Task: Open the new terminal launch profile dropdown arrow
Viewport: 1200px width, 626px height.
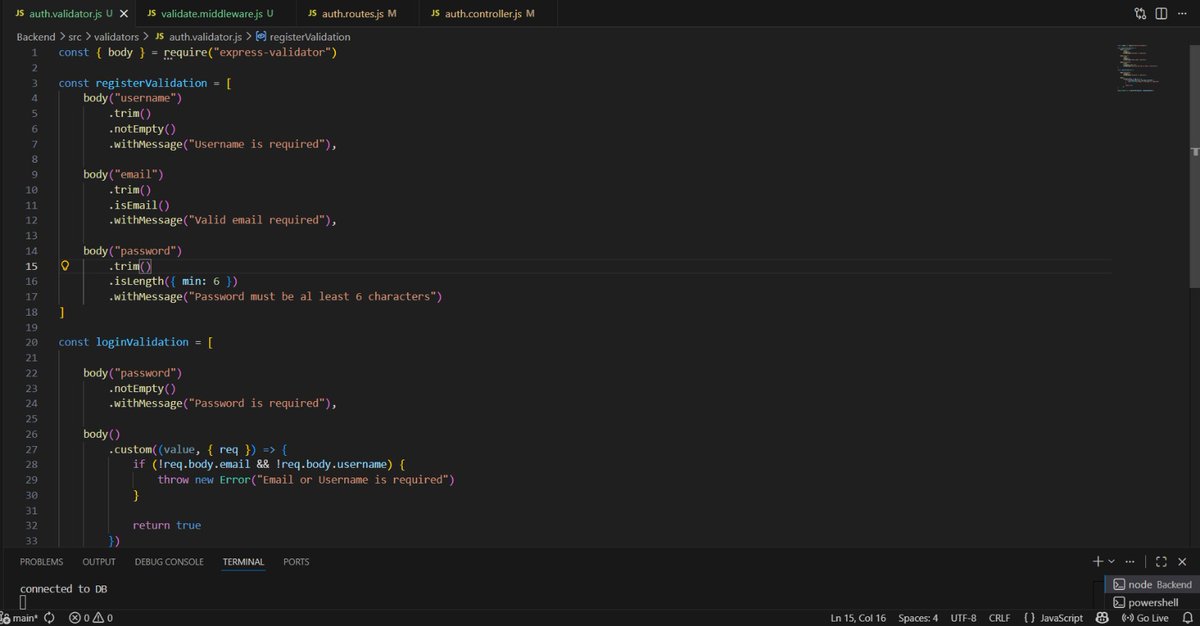Action: tap(1111, 562)
